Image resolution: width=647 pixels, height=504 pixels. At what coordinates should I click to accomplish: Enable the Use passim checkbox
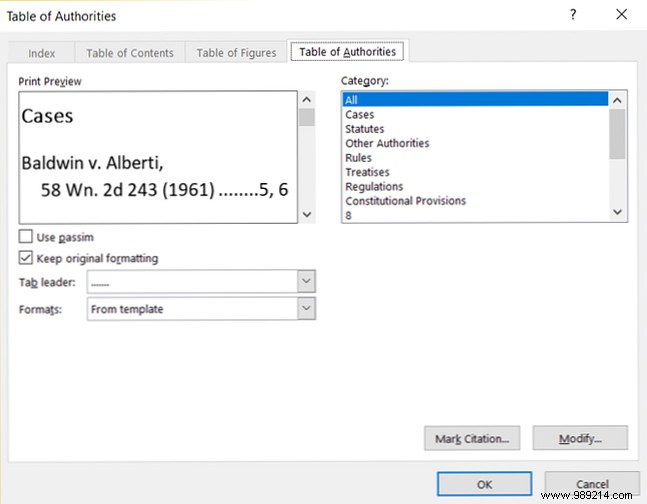point(26,237)
